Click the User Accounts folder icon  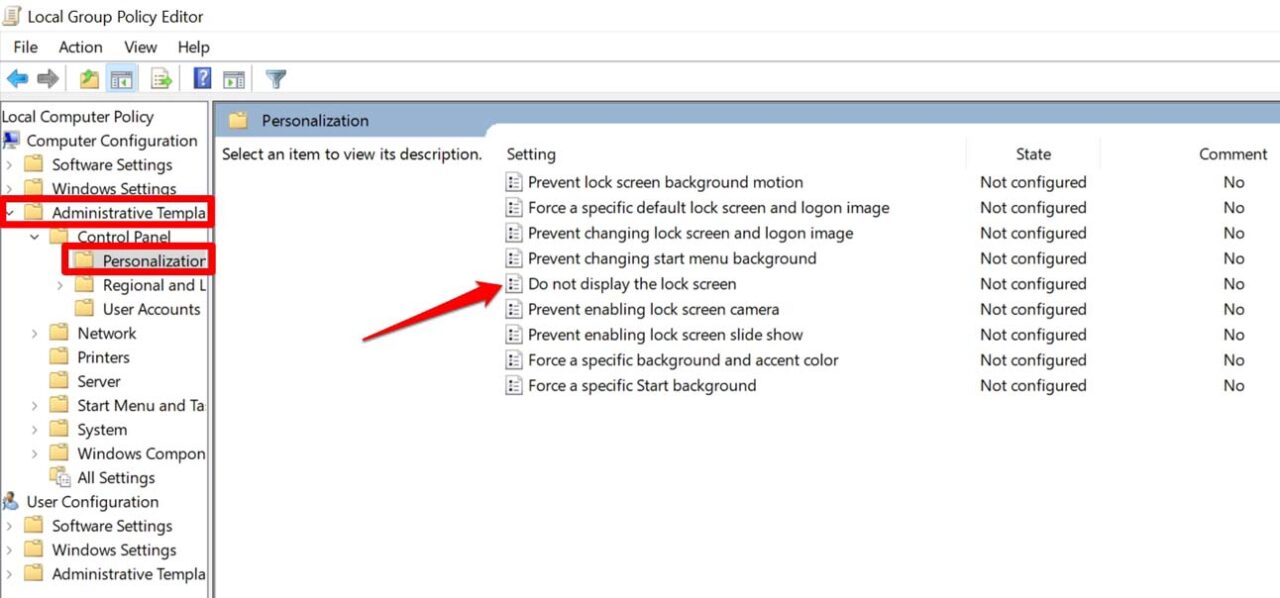tap(85, 309)
